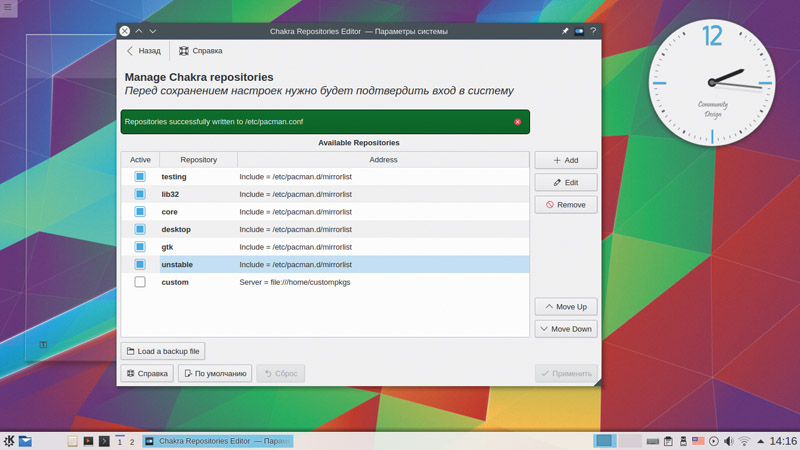The width and height of the screenshot is (800, 450).
Task: Click the bottom Справка button
Action: tap(147, 373)
